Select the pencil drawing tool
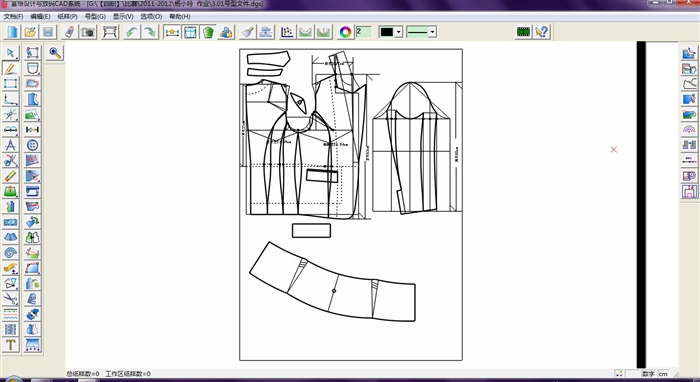The image size is (700, 382). (x=11, y=68)
